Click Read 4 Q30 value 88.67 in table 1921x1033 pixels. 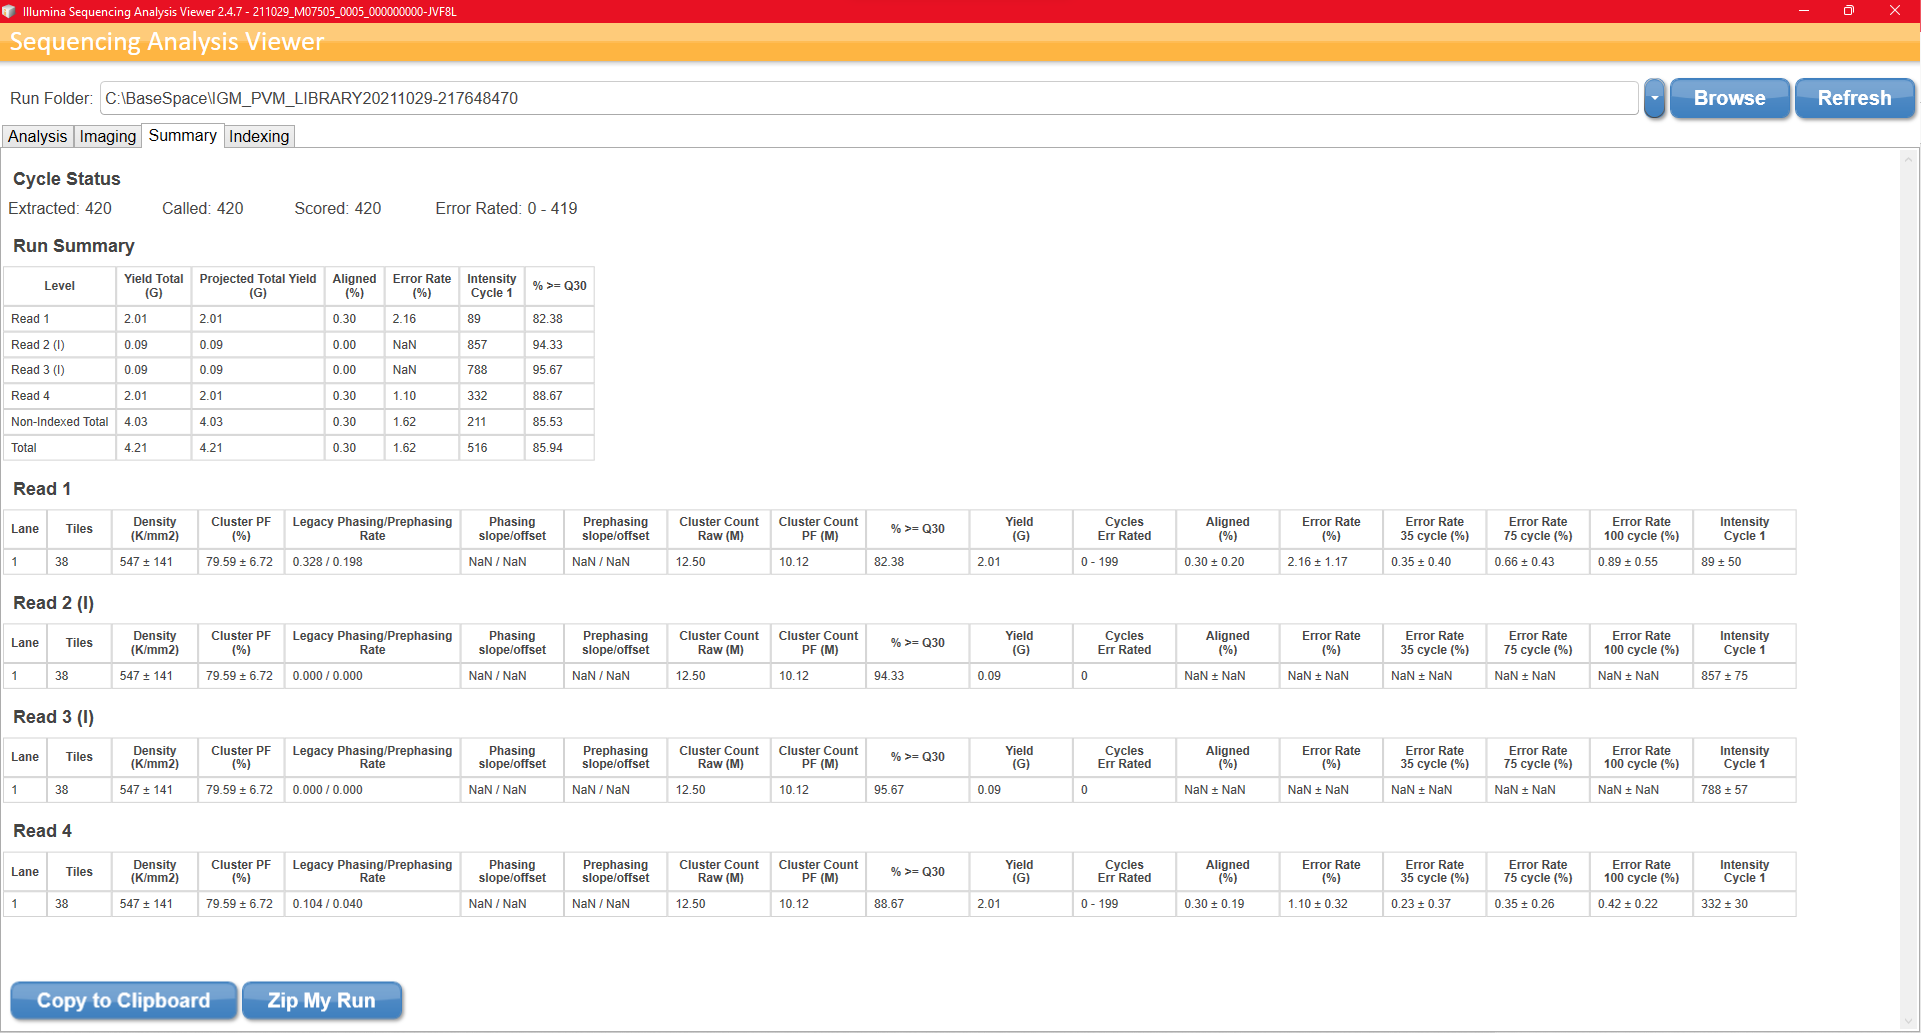(888, 904)
